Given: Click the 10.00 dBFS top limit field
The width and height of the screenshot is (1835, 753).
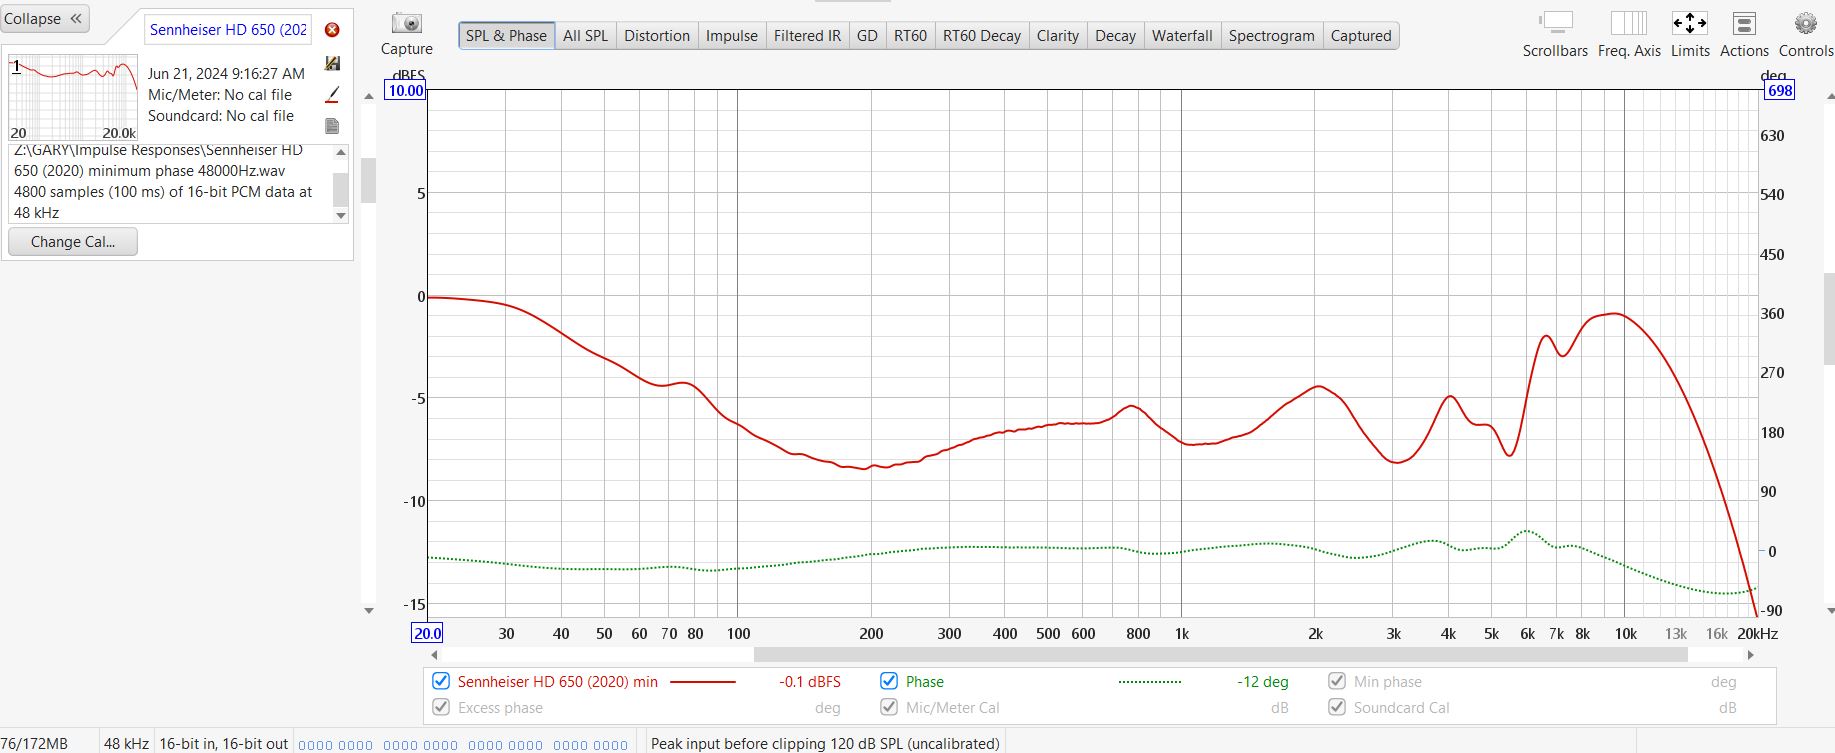Looking at the screenshot, I should 406,90.
